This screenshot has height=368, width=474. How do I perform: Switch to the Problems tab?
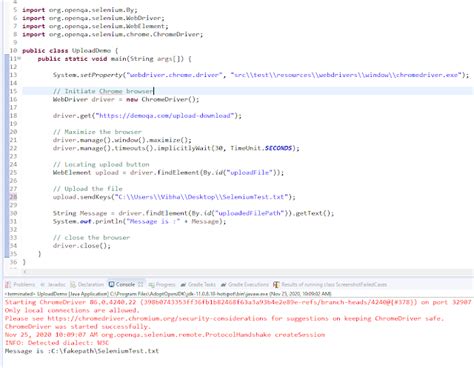point(20,284)
